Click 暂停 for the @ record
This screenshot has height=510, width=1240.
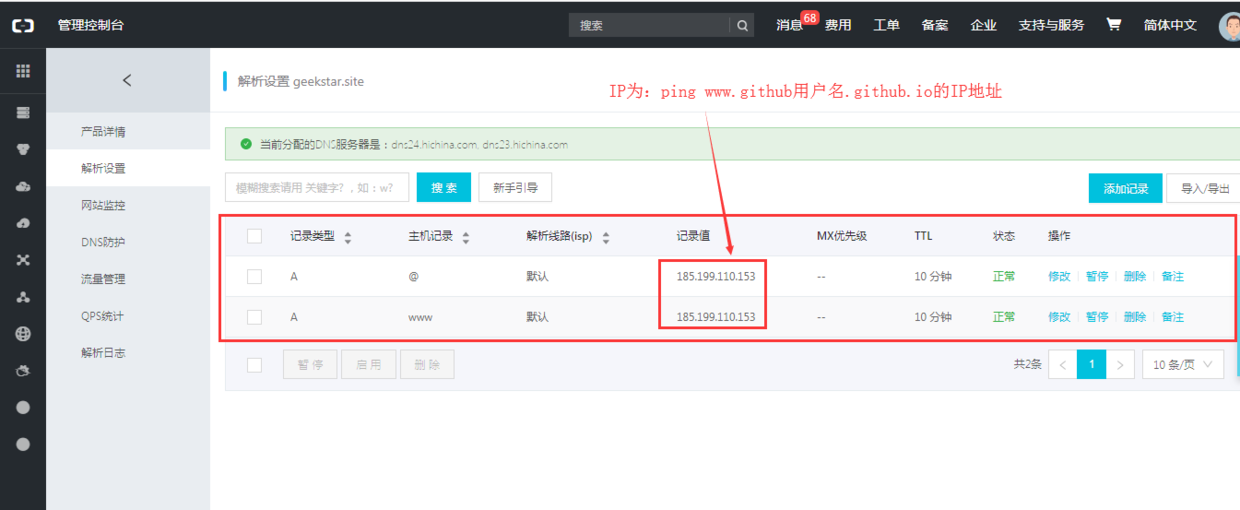[1097, 276]
